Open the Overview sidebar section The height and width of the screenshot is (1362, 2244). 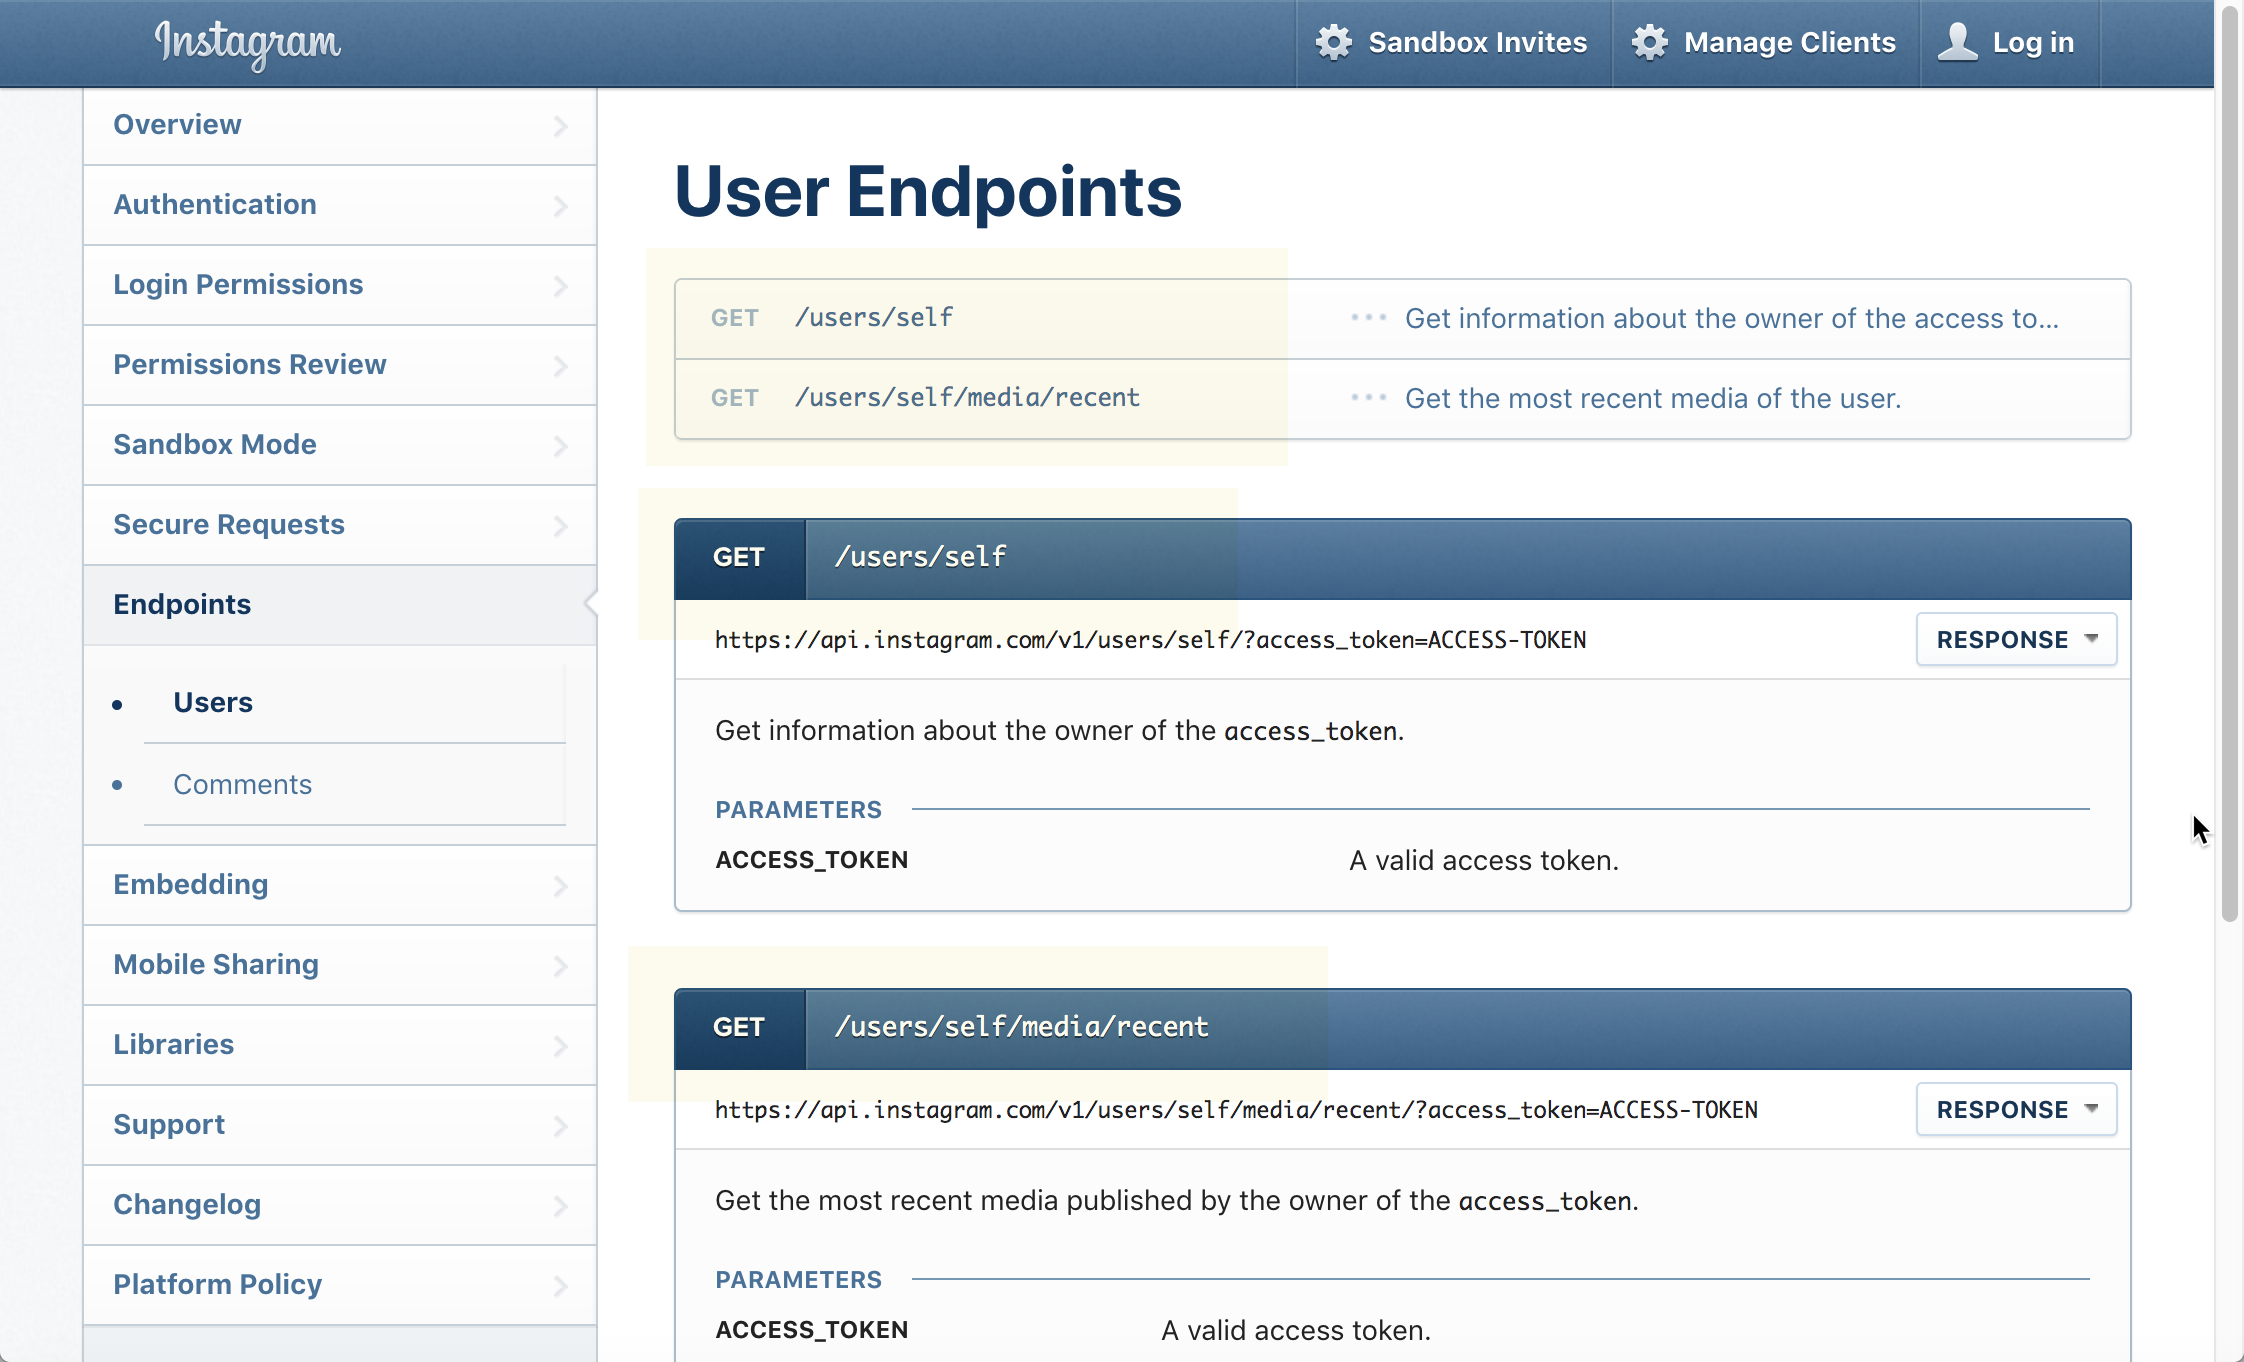[340, 125]
